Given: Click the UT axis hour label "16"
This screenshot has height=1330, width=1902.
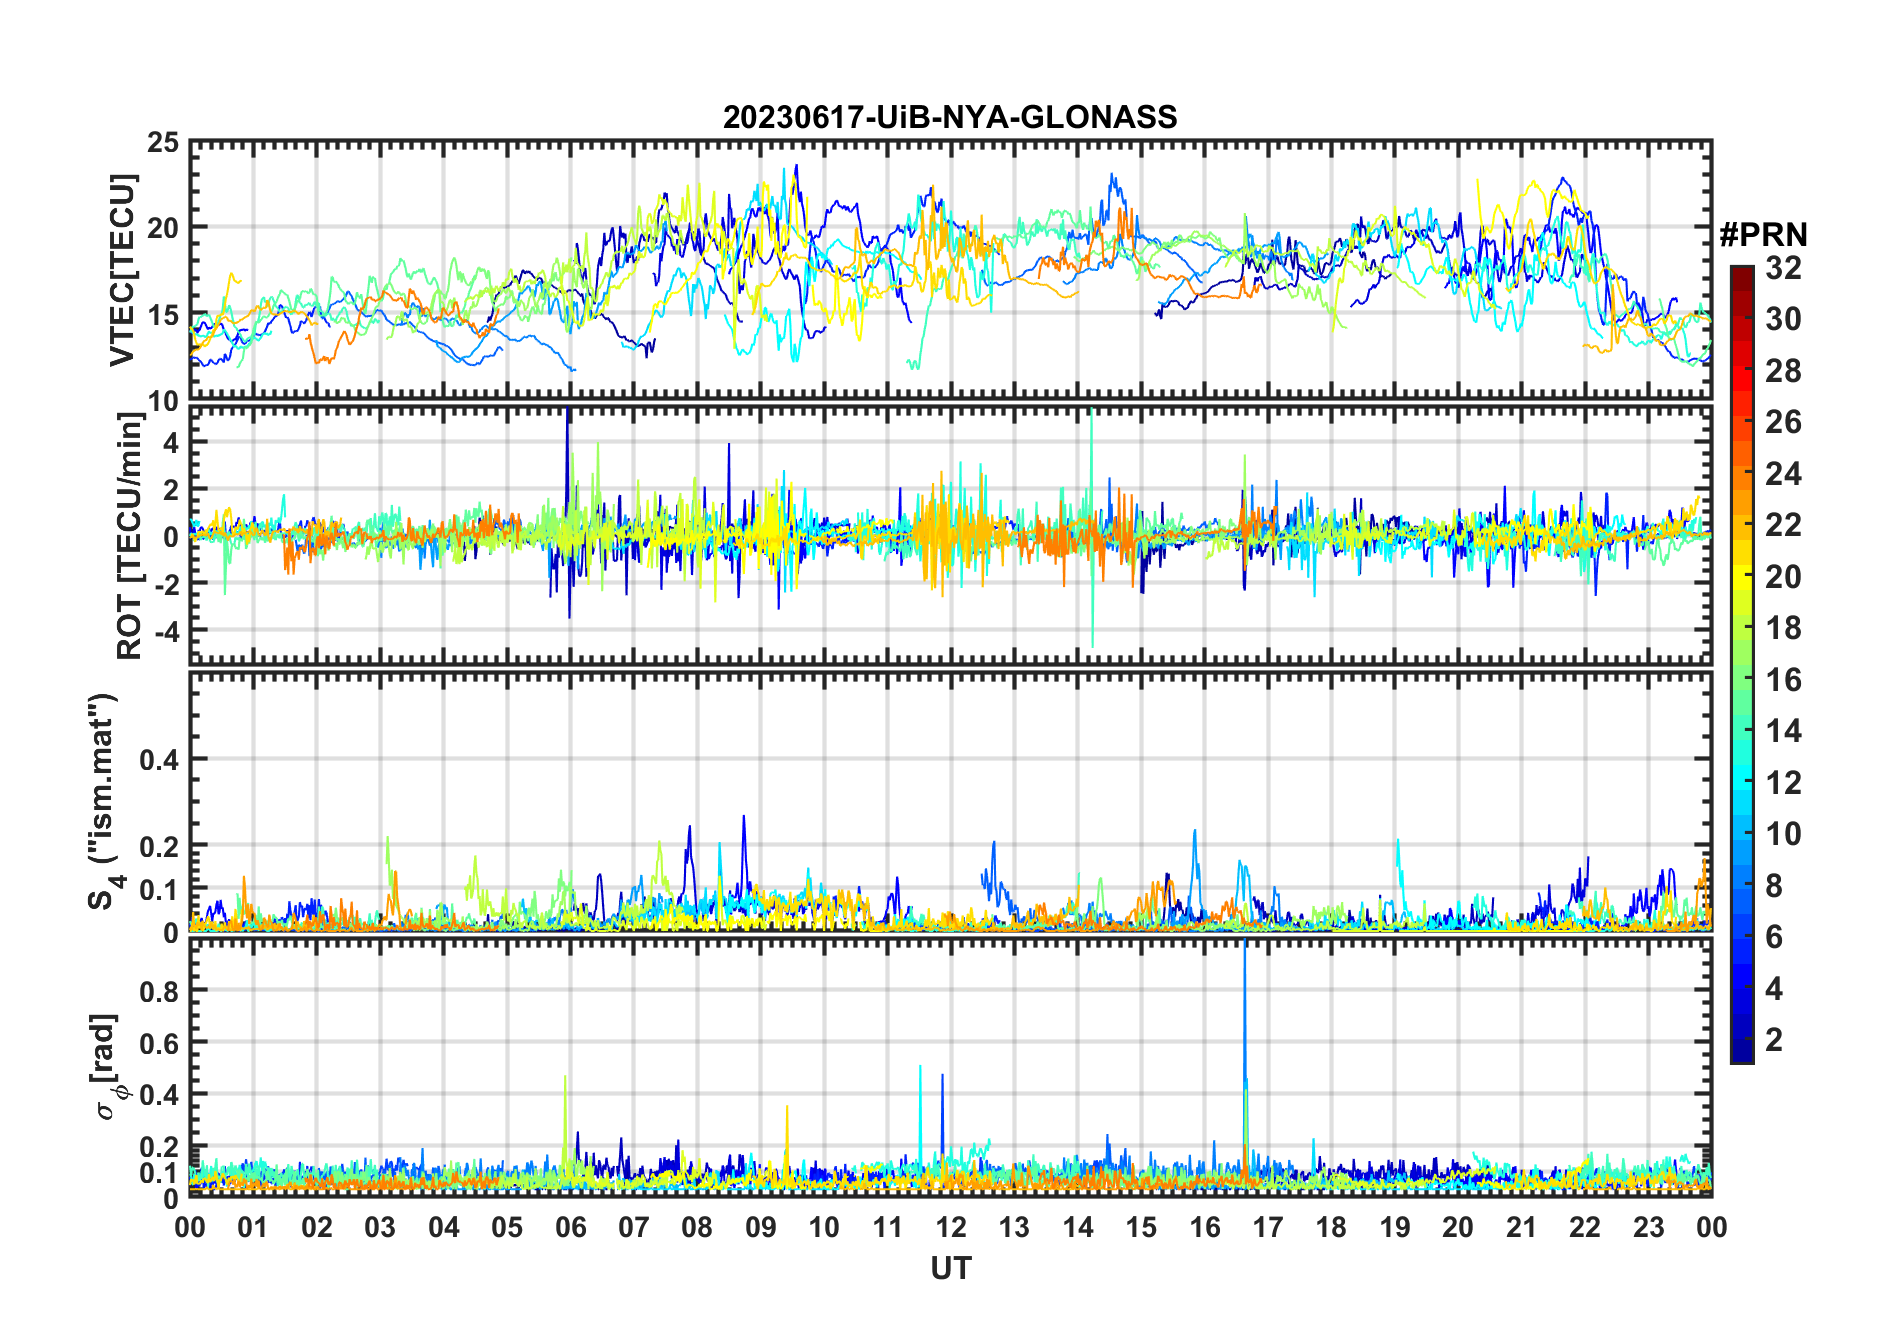Looking at the screenshot, I should coord(1204,1227).
